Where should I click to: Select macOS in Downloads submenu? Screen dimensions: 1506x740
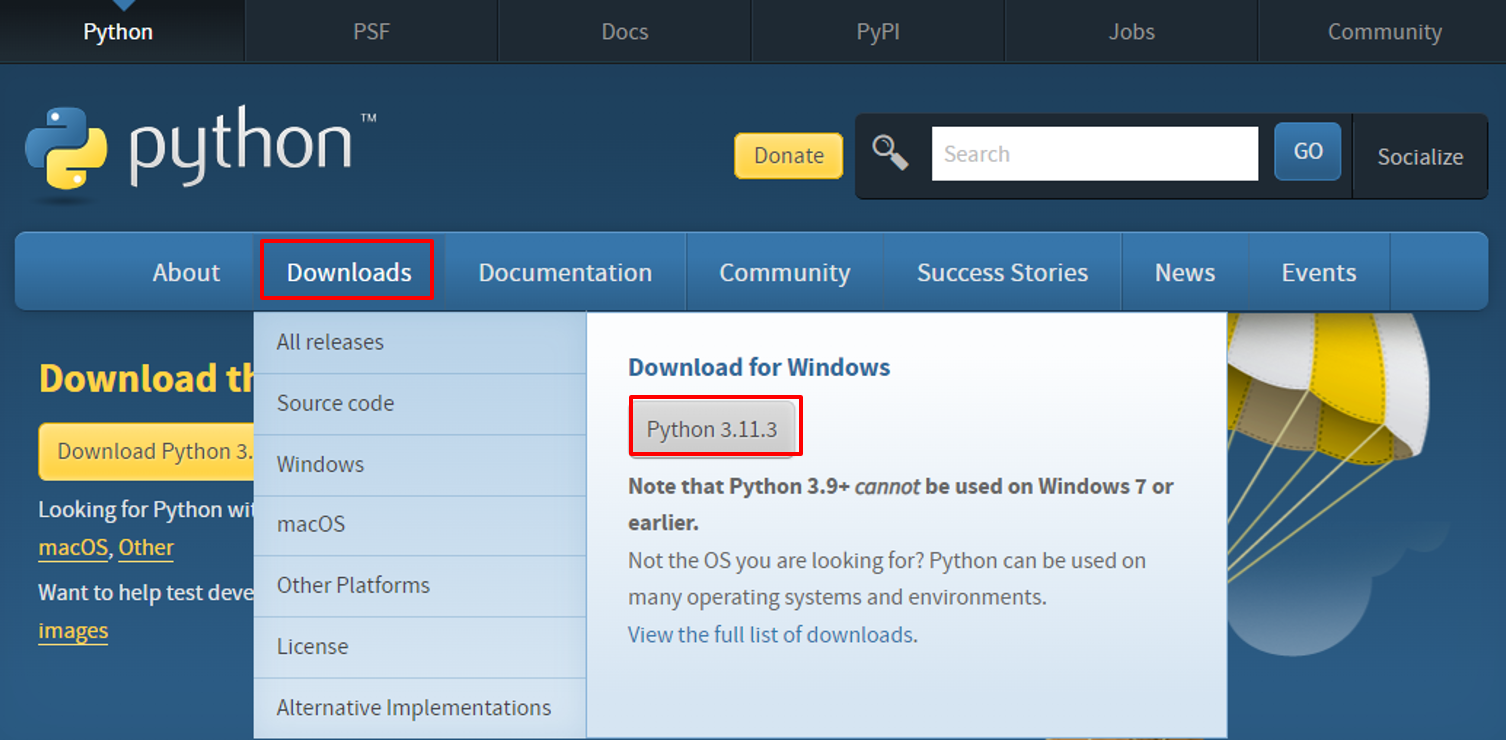pyautogui.click(x=420, y=525)
